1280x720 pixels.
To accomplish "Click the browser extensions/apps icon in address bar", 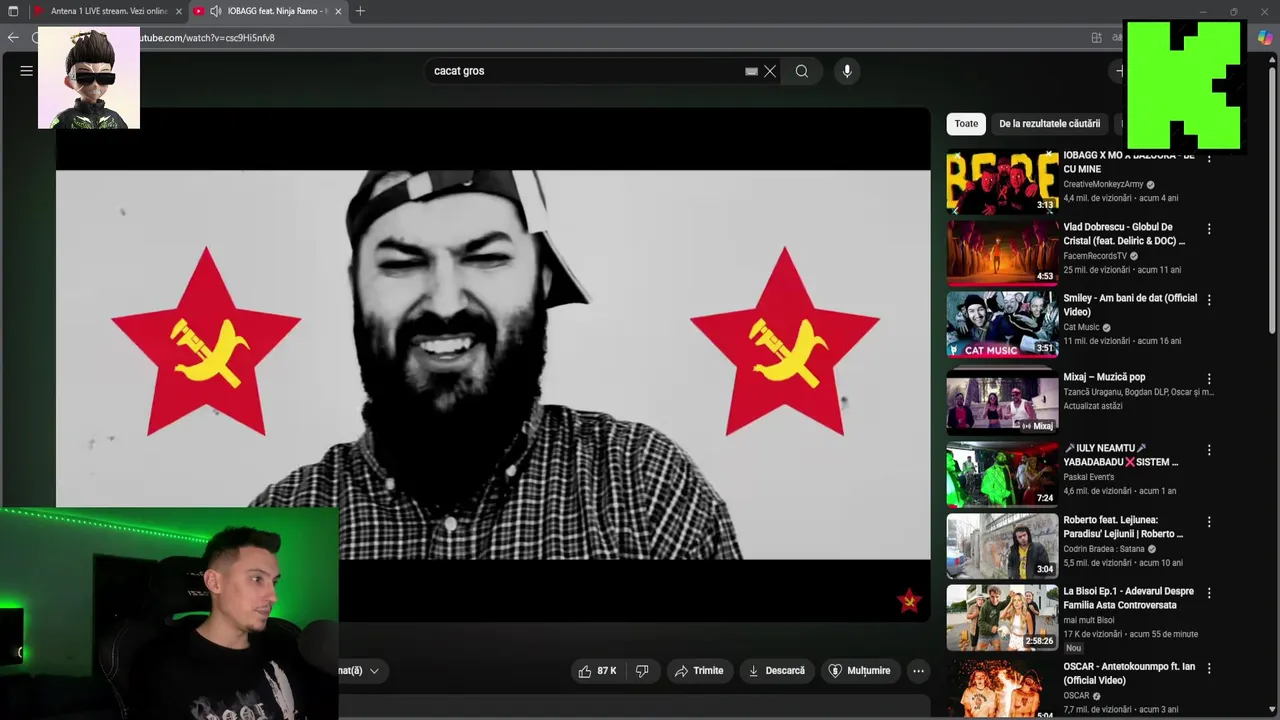I will point(1097,38).
